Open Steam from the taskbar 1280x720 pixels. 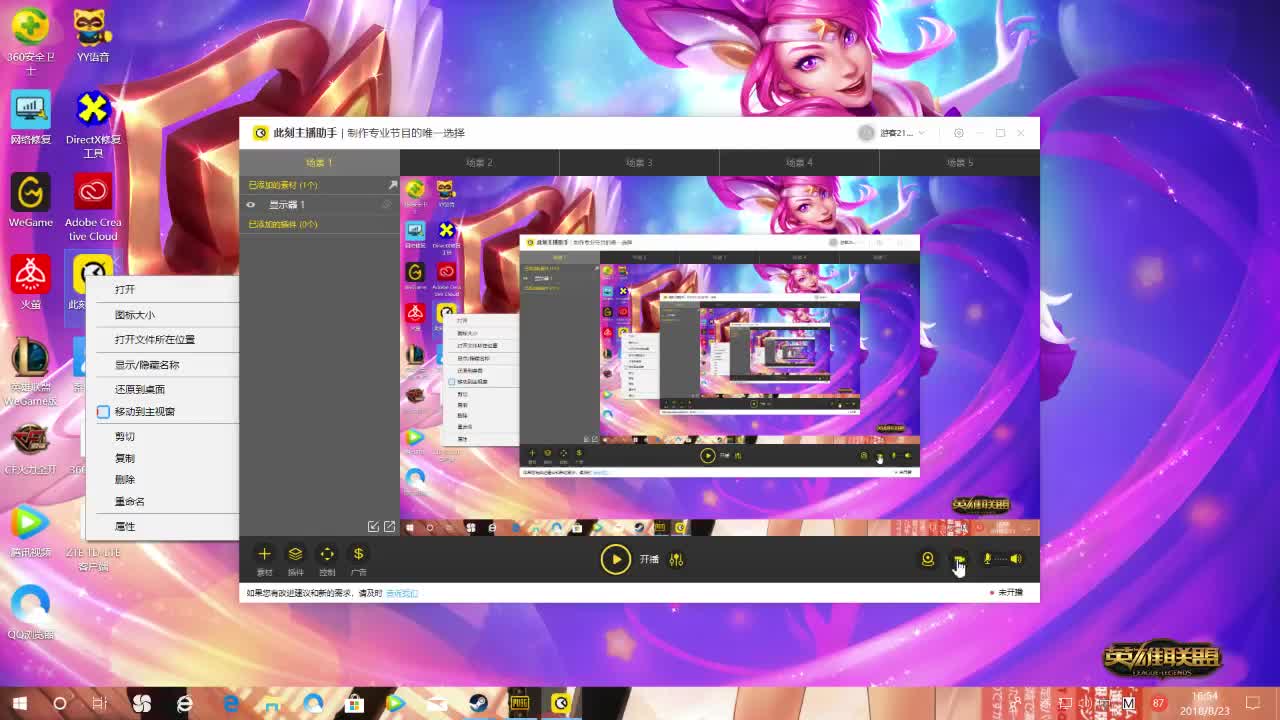coord(478,703)
